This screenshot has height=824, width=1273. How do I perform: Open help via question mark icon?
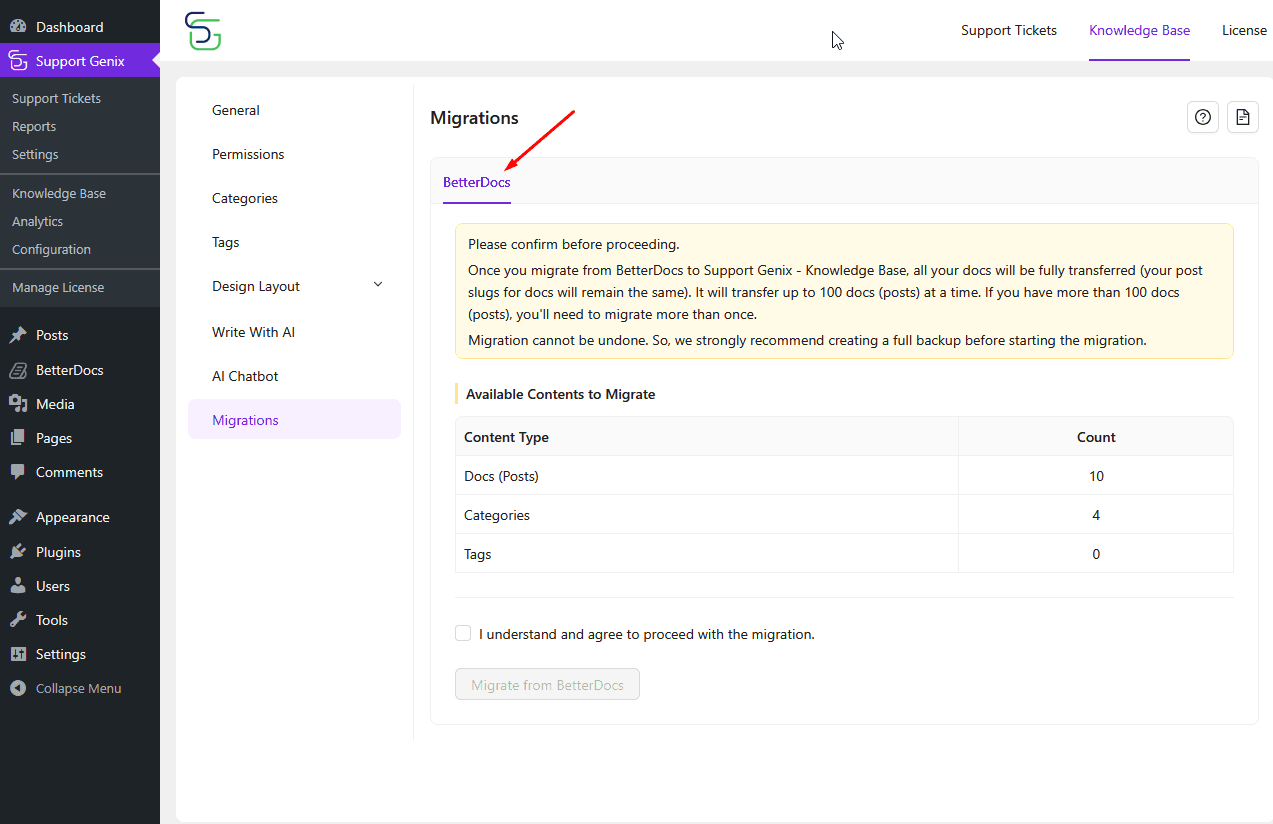pyautogui.click(x=1203, y=117)
